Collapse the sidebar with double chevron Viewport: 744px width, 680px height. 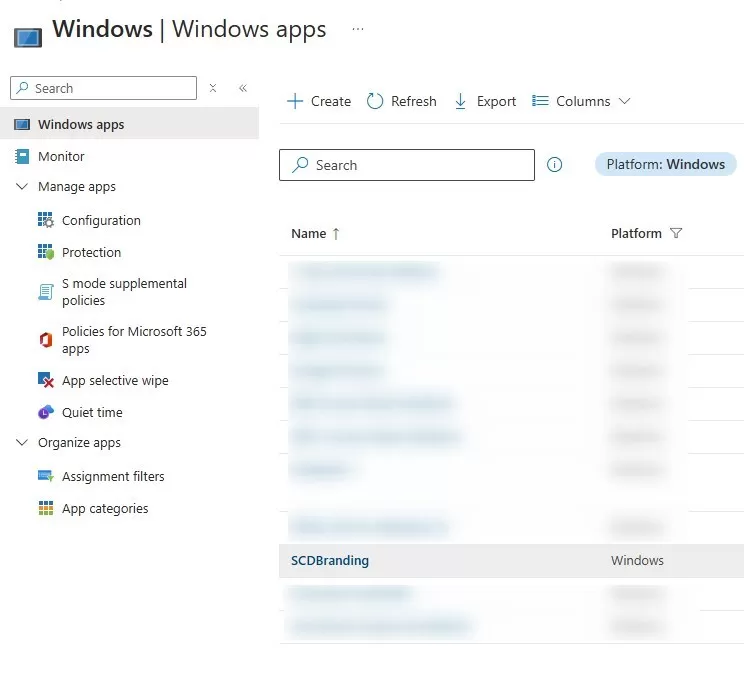click(x=243, y=88)
